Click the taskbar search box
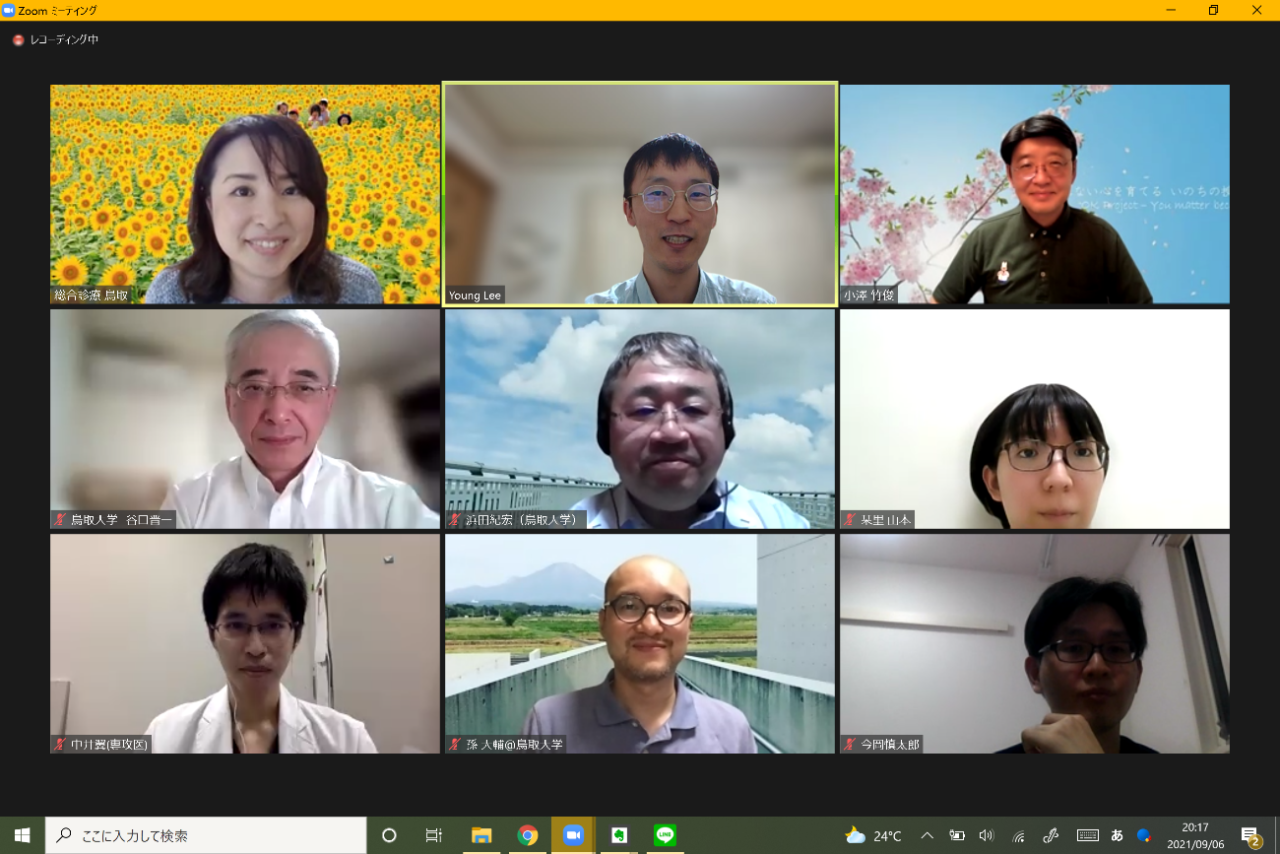1280x854 pixels. (206, 835)
